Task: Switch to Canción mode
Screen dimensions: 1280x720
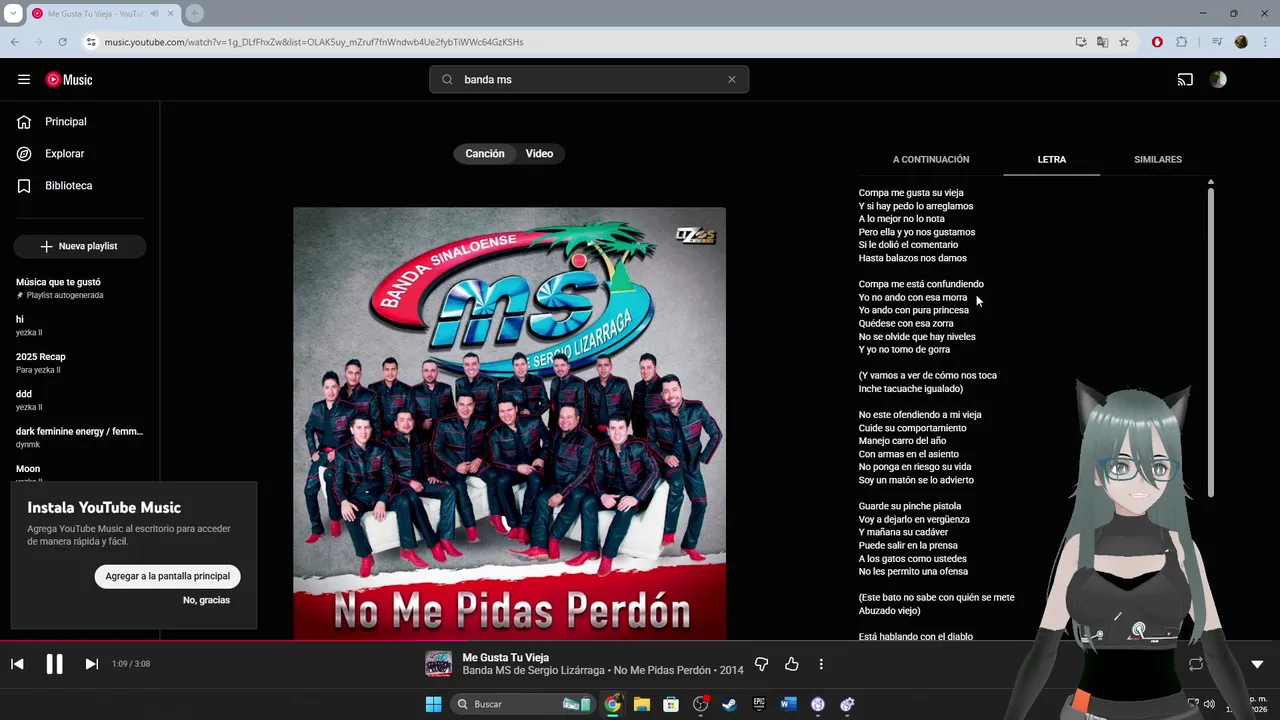Action: 485,153
